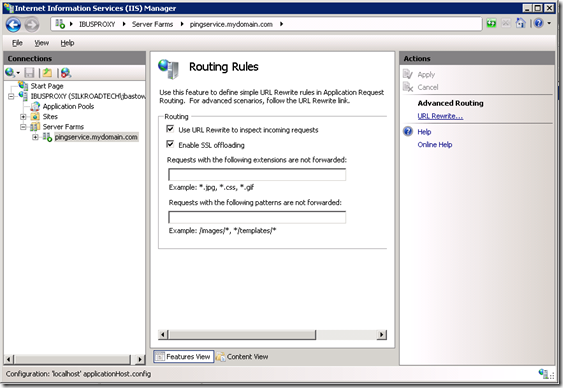This screenshot has height=388, width=563.
Task: Click the Up folder icon in the Connections toolbar
Action: pyautogui.click(x=47, y=73)
